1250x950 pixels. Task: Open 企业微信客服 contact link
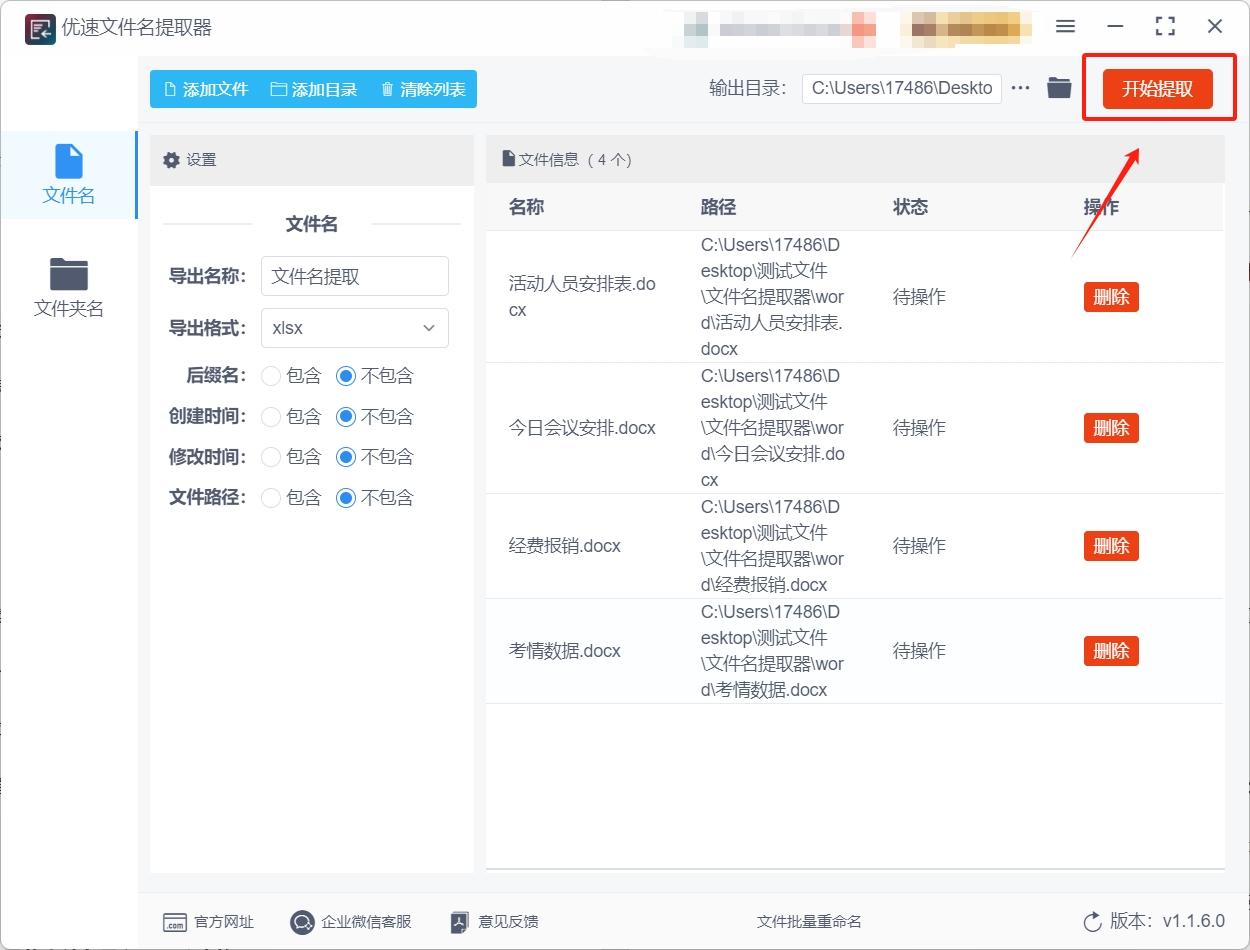pyautogui.click(x=350, y=922)
